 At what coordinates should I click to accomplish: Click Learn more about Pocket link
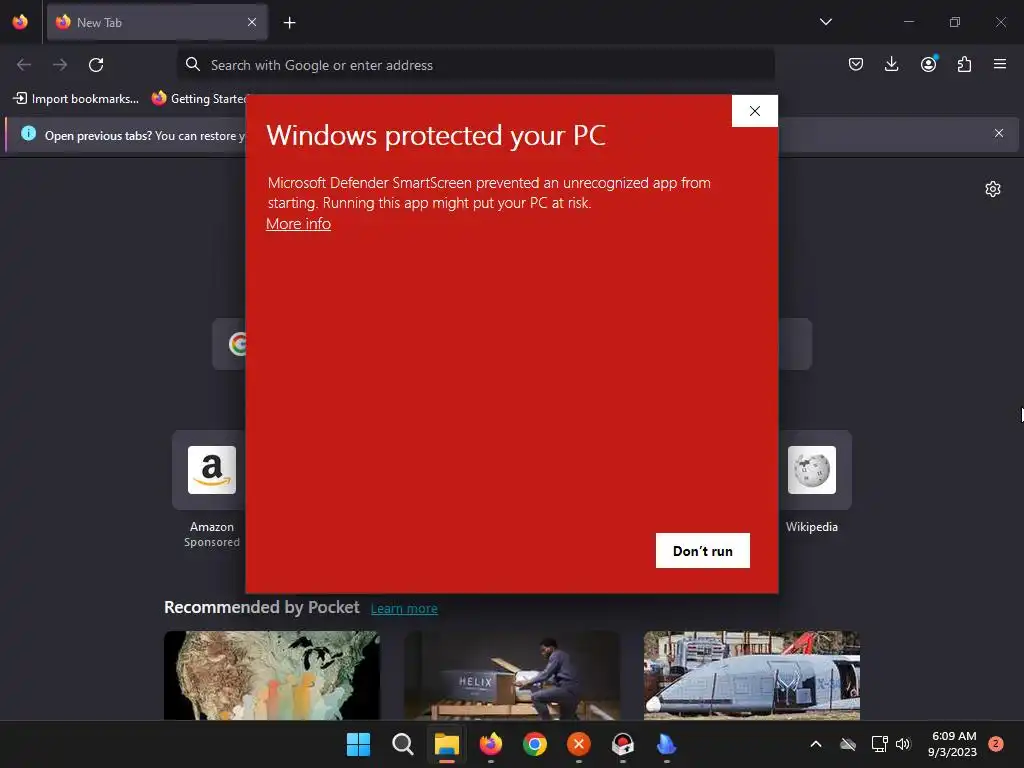[x=404, y=609]
